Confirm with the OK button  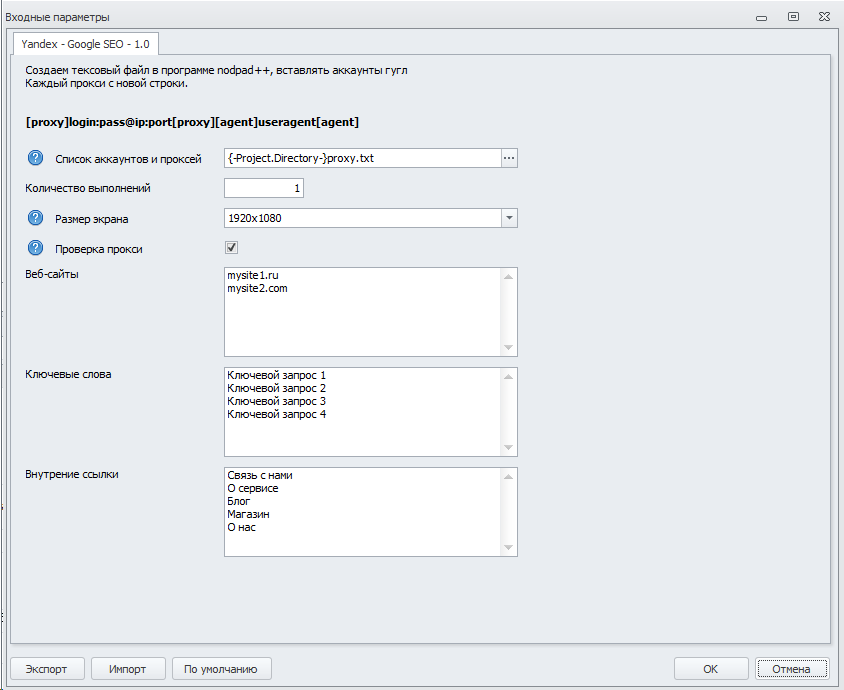tap(710, 669)
